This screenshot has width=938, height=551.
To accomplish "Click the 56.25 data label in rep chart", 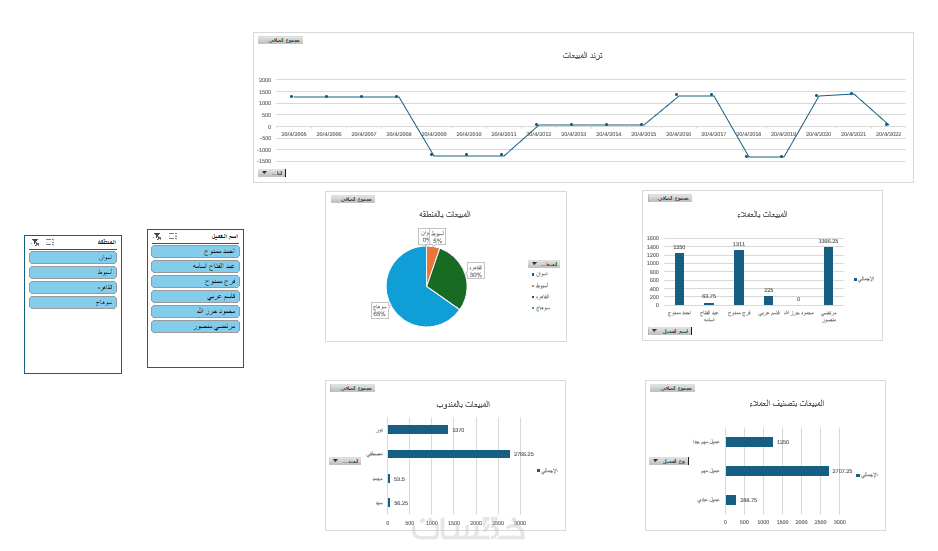I will [x=401, y=503].
